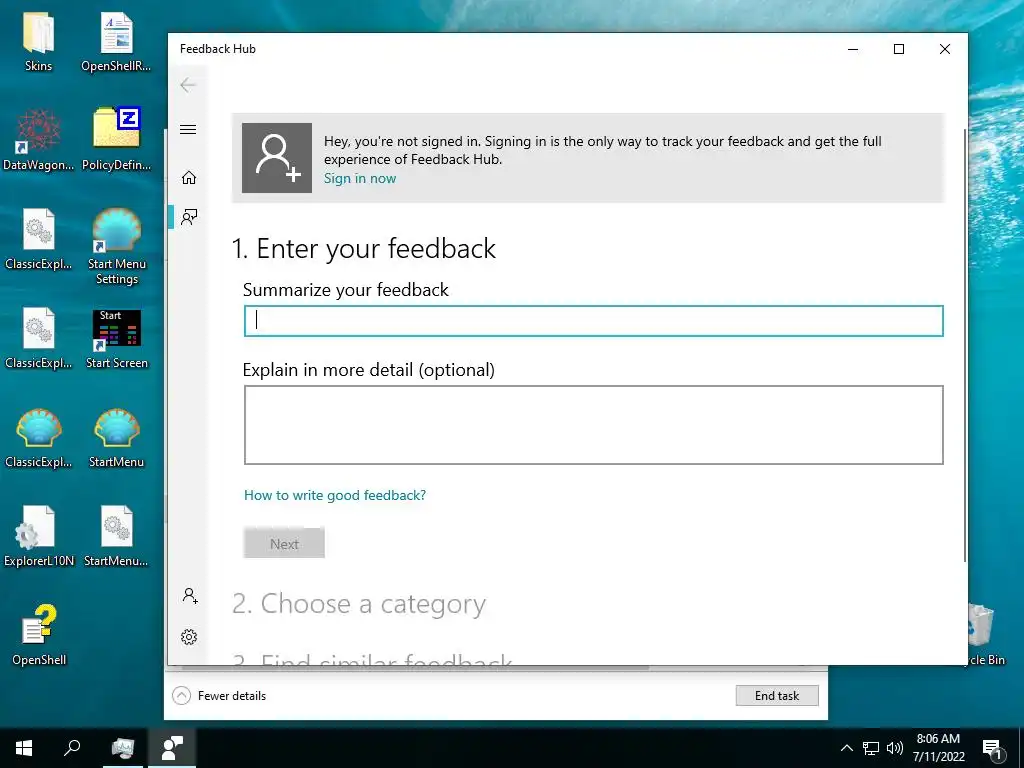
Task: Select the OpenShellR... desktop file
Action: point(116,42)
